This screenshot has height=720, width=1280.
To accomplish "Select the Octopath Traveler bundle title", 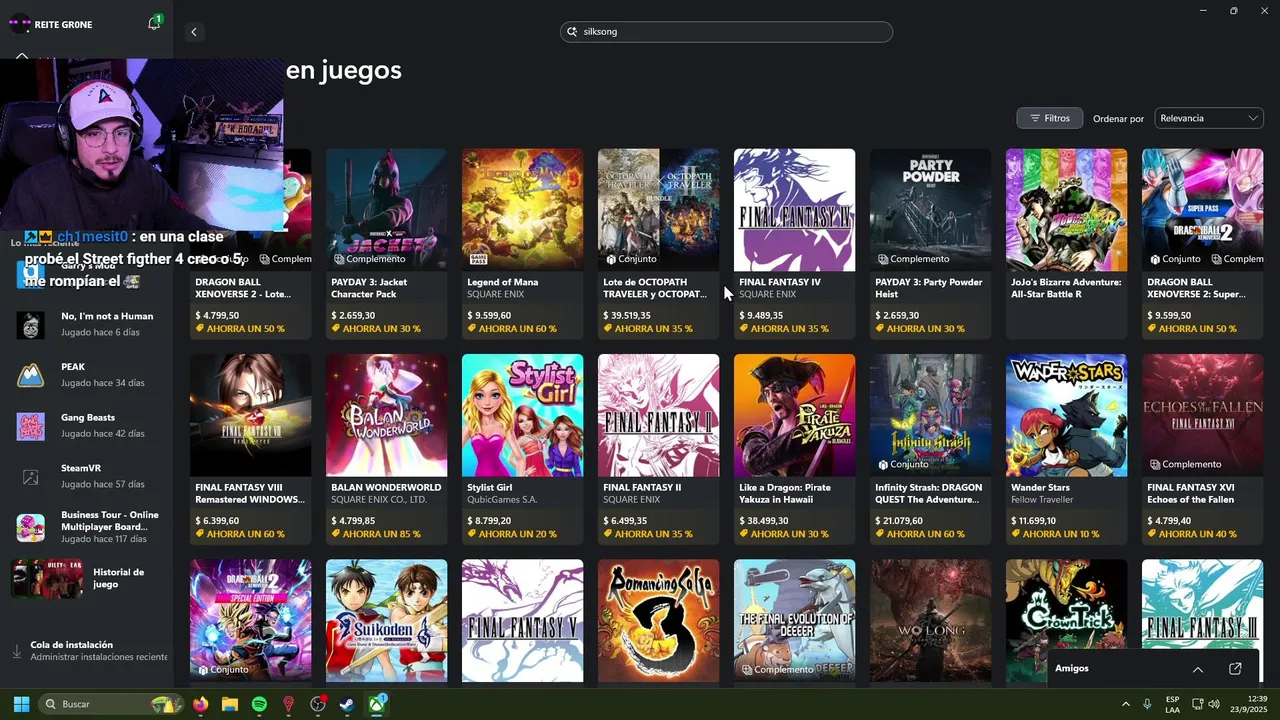I will click(x=655, y=288).
